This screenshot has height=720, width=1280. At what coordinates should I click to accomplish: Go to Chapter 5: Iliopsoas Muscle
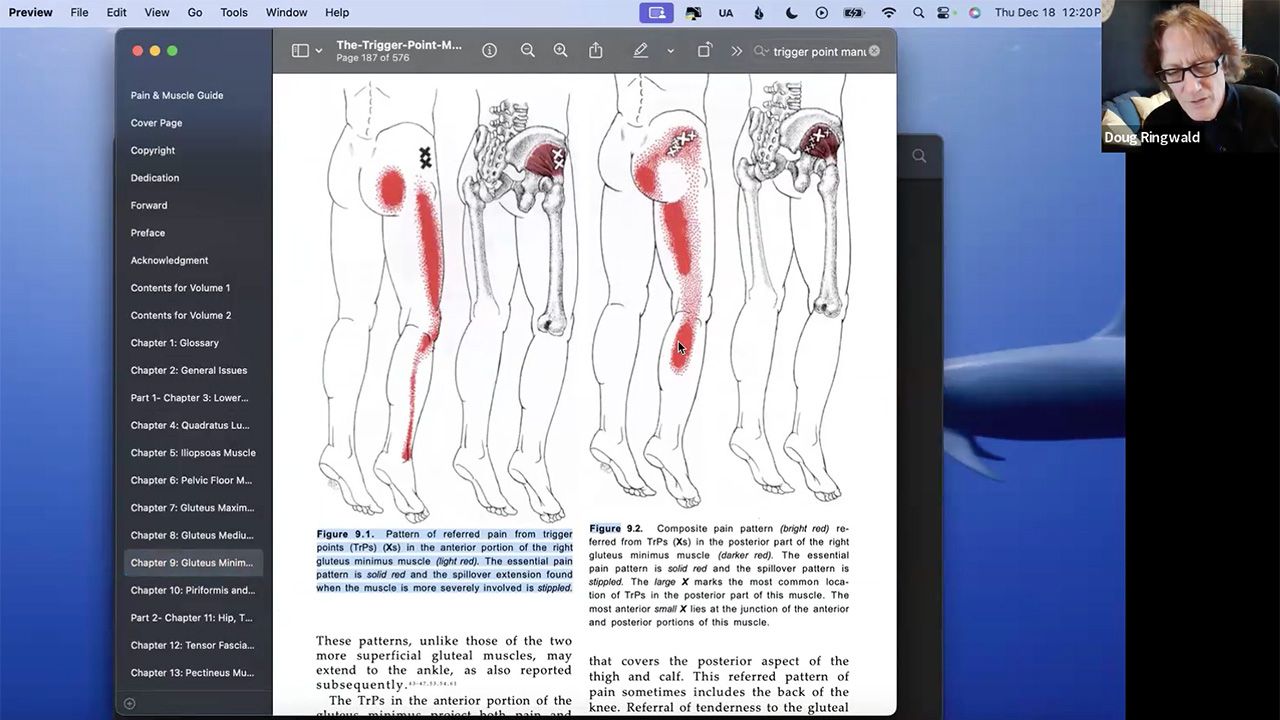point(193,453)
